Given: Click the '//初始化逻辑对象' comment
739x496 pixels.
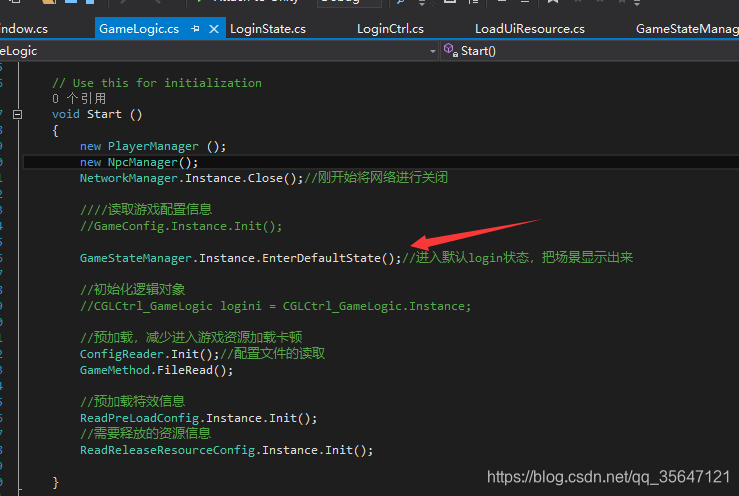Looking at the screenshot, I should pyautogui.click(x=132, y=289).
